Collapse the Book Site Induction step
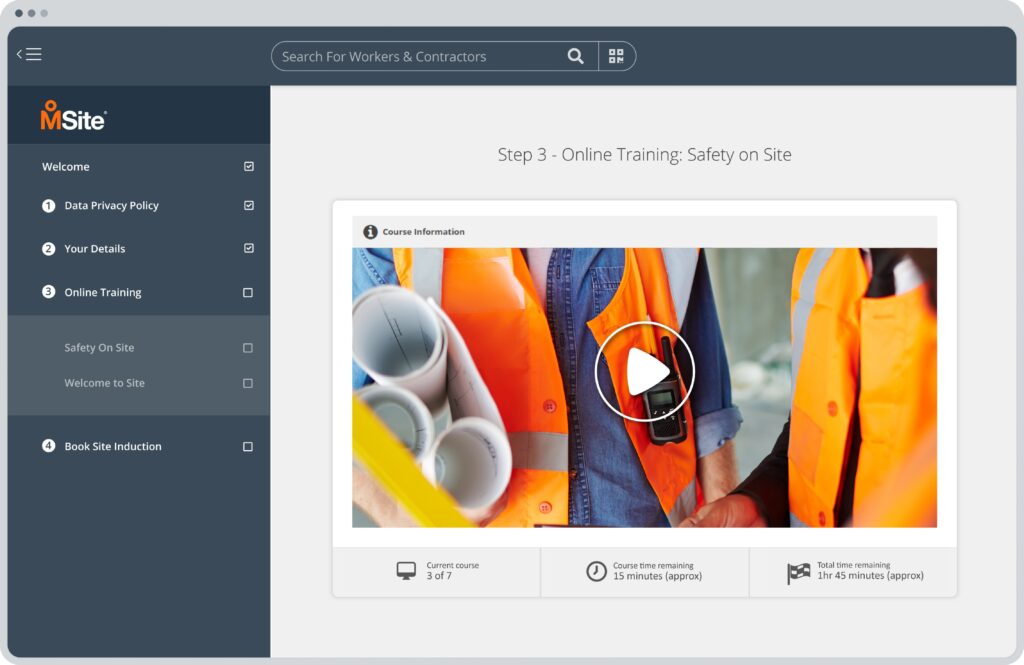Viewport: 1024px width, 665px height. [x=114, y=447]
